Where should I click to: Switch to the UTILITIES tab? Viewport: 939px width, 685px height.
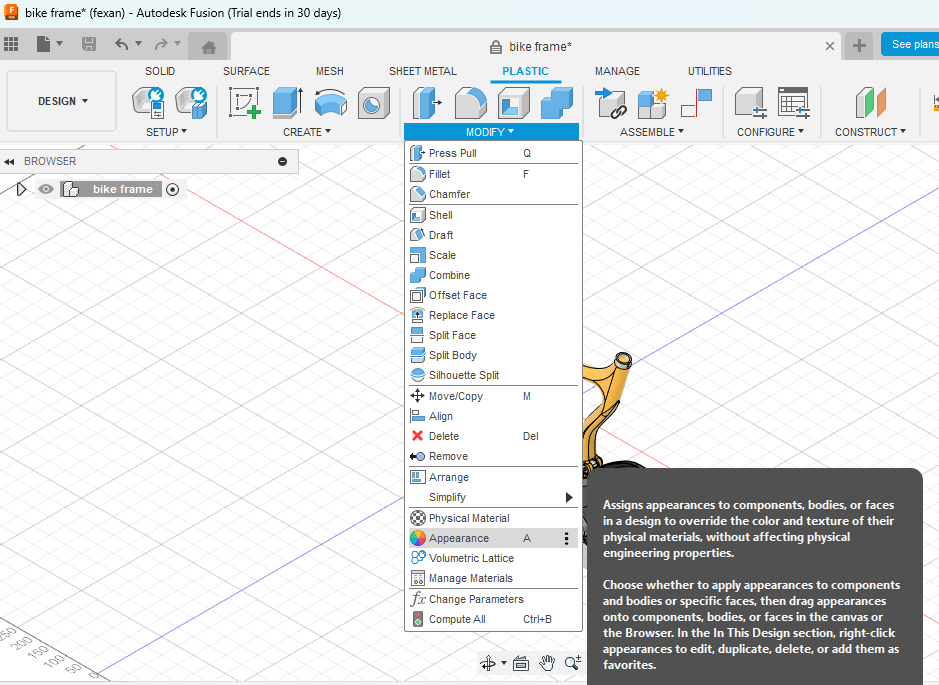pos(710,71)
